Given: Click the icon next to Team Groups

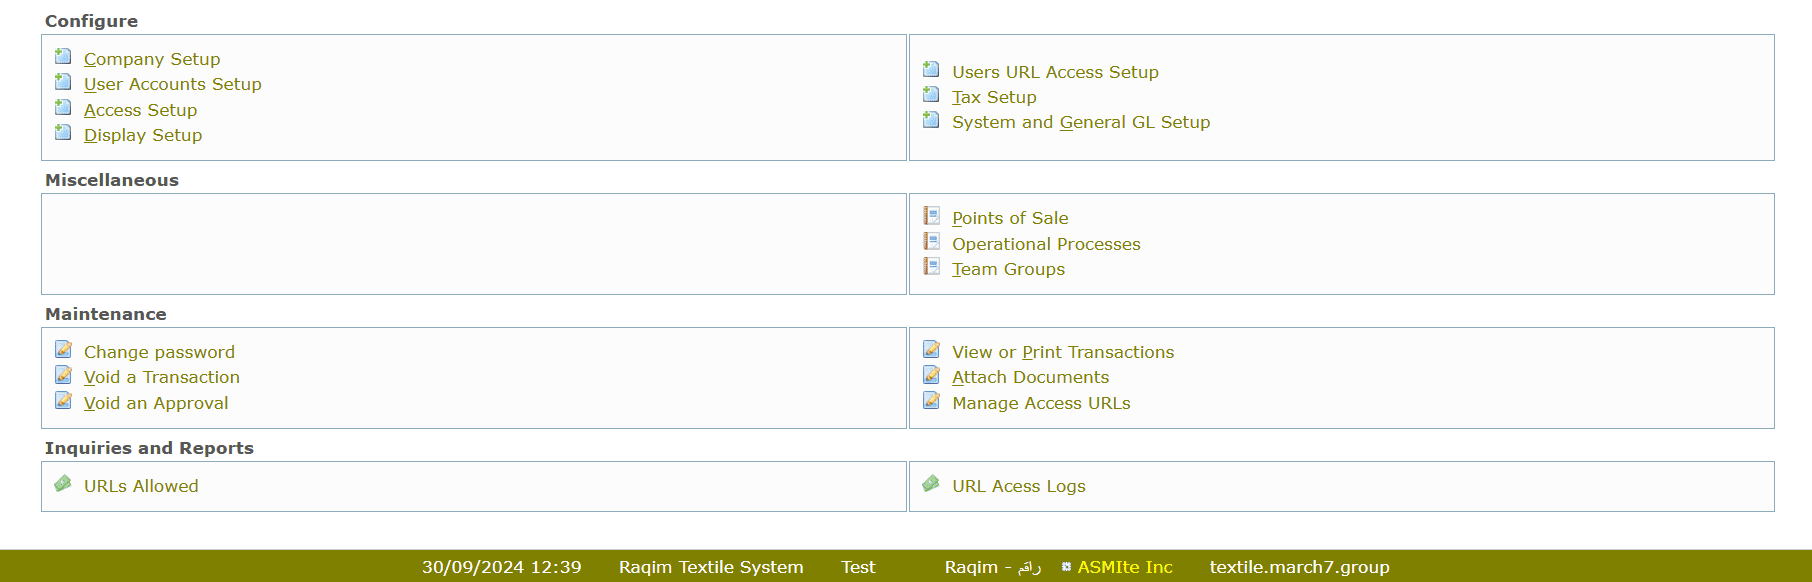Looking at the screenshot, I should tap(931, 267).
